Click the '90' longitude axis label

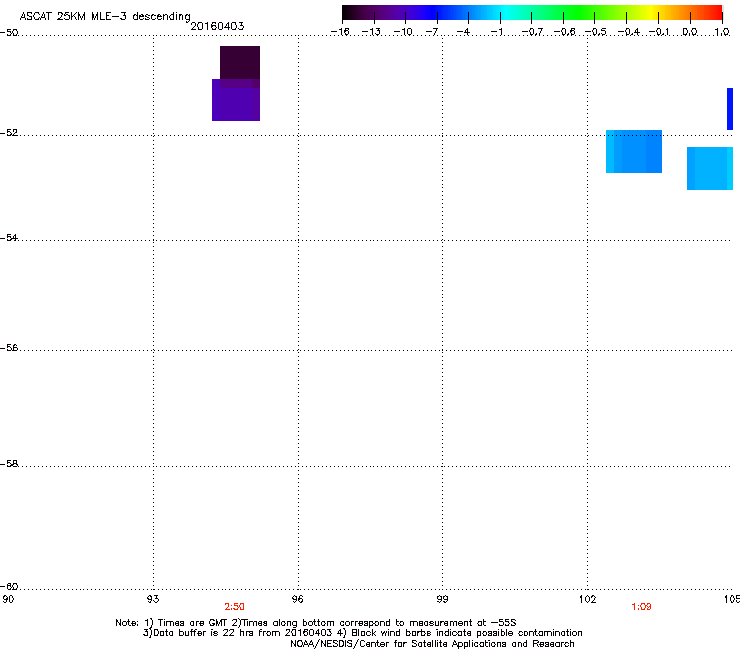pos(8,599)
